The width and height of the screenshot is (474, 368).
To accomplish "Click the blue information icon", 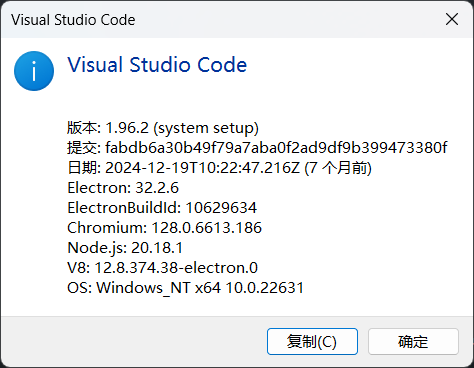I will click(x=34, y=71).
